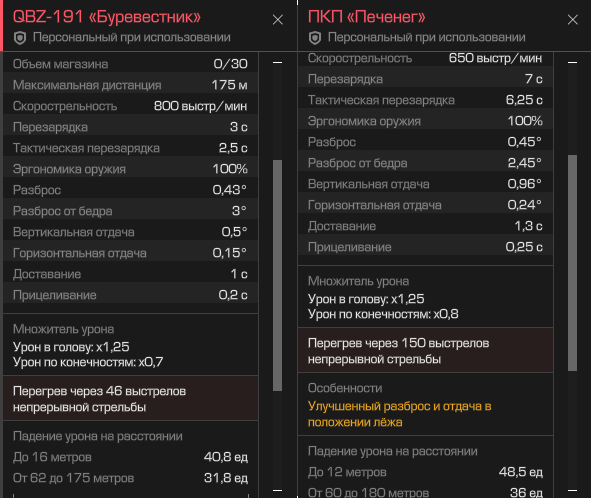Click the yellow Особенности prone-bonus text

400,414
